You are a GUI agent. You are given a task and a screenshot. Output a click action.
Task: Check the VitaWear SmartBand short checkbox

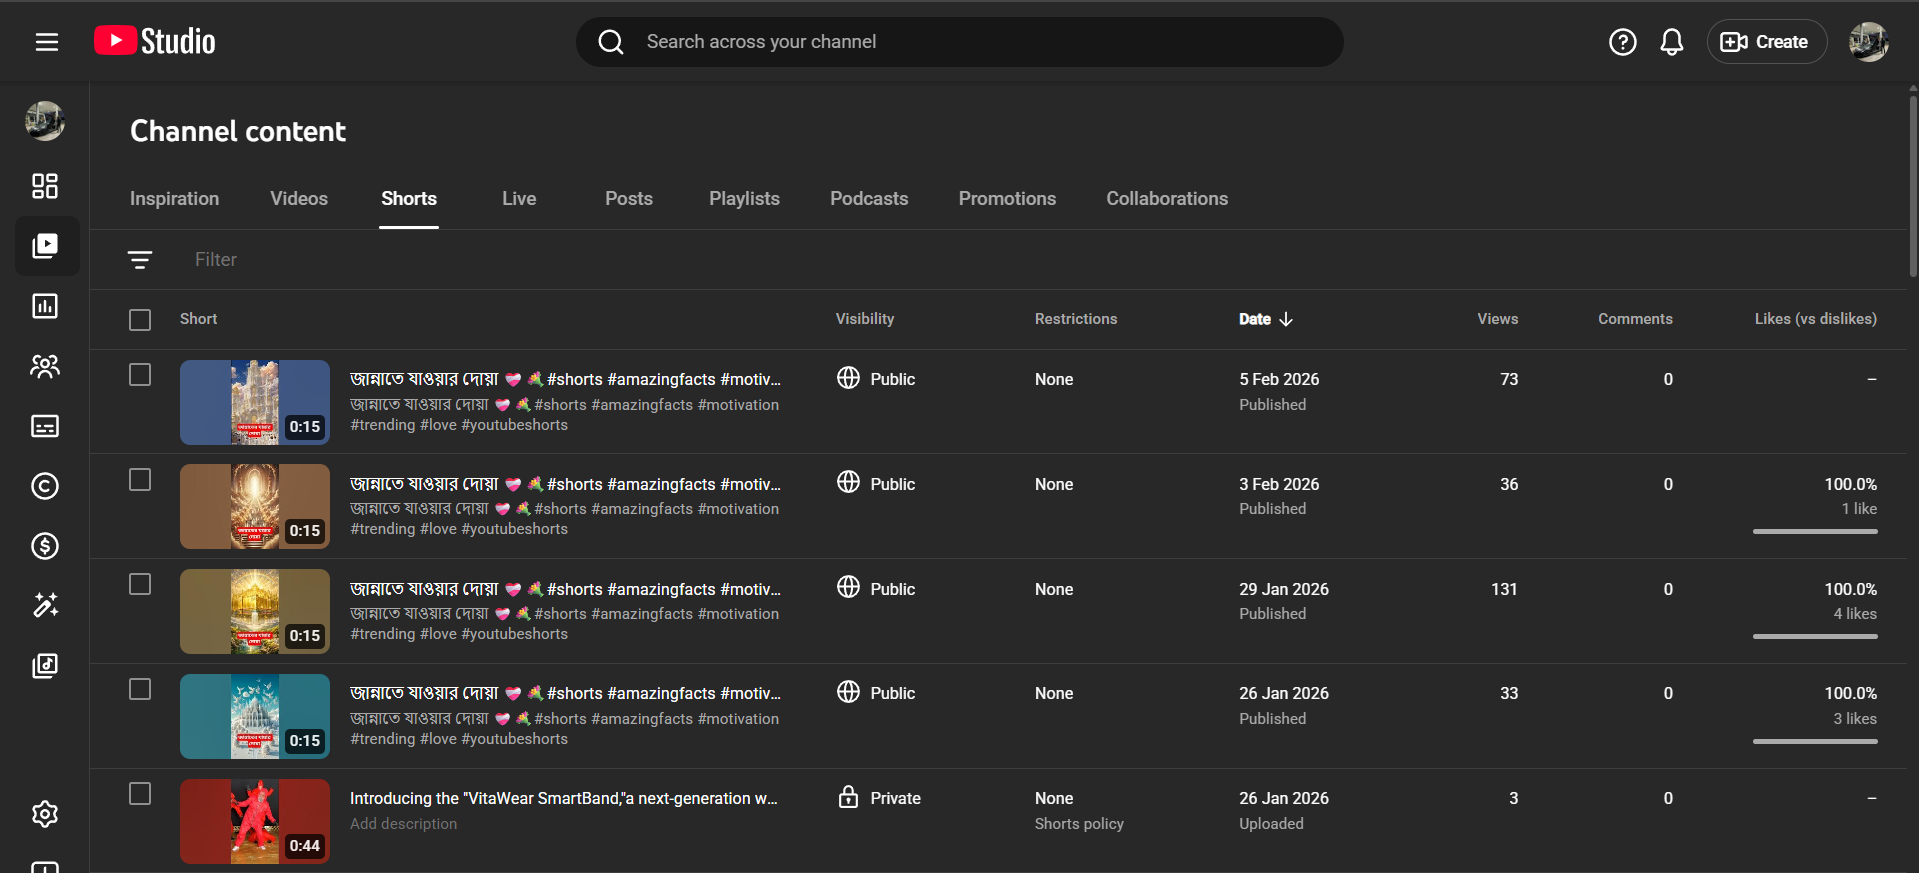(x=140, y=794)
